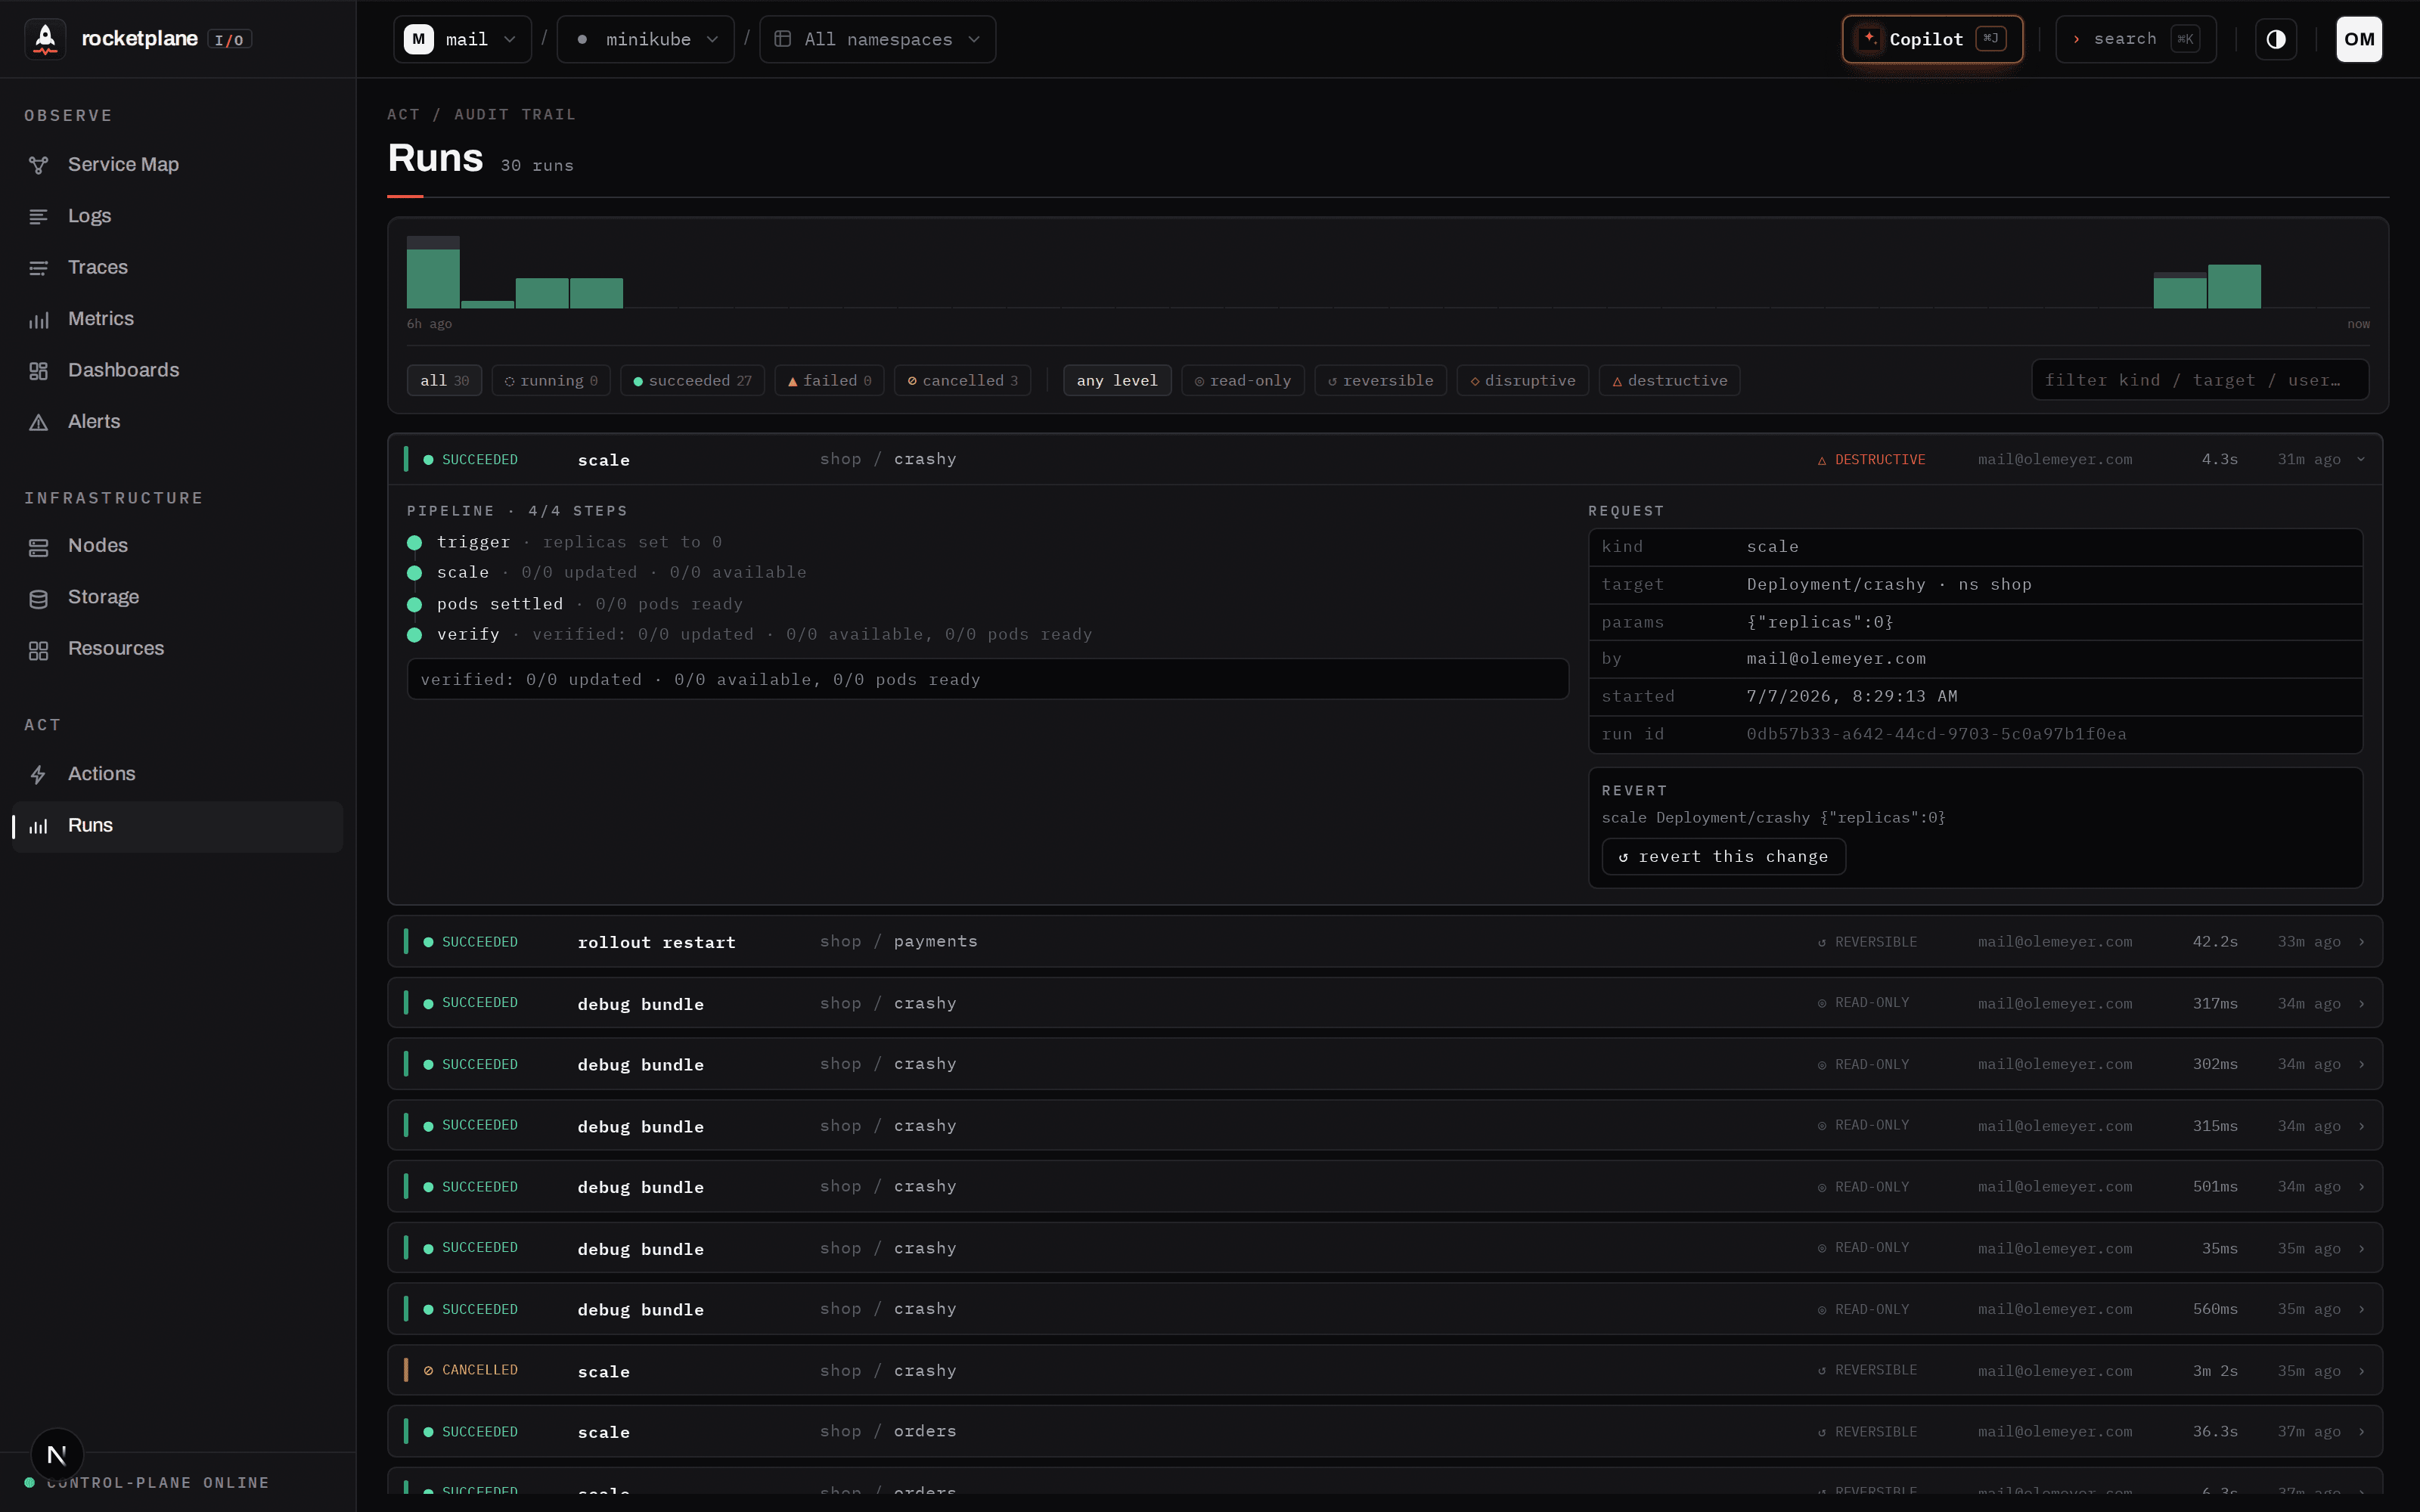Click the trigger pipeline step
Viewport: 2420px width, 1512px height.
(x=564, y=542)
